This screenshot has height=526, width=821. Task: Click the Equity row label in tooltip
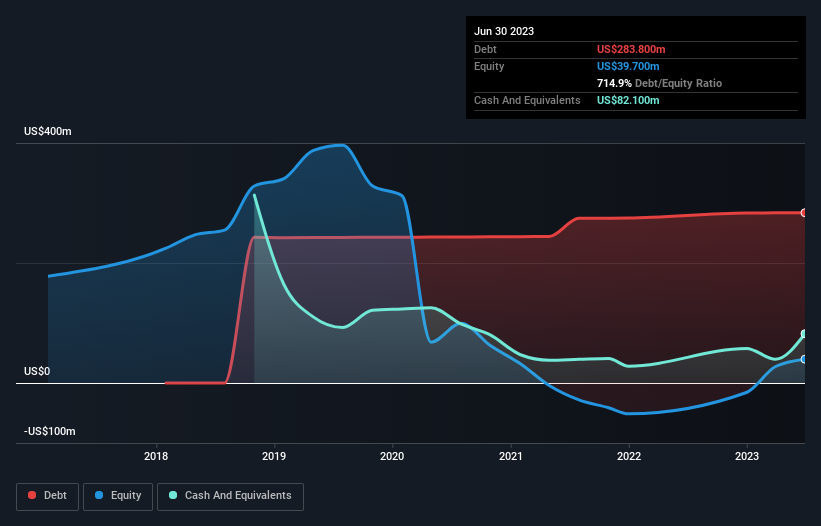click(x=489, y=66)
